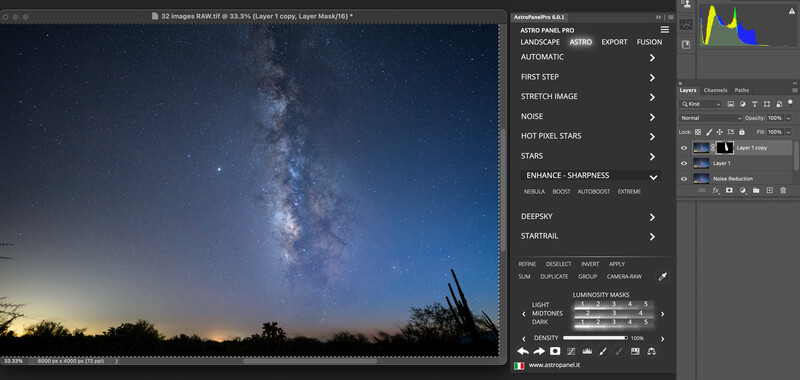Toggle lock artboard nesting
800x380 pixels.
pos(731,132)
